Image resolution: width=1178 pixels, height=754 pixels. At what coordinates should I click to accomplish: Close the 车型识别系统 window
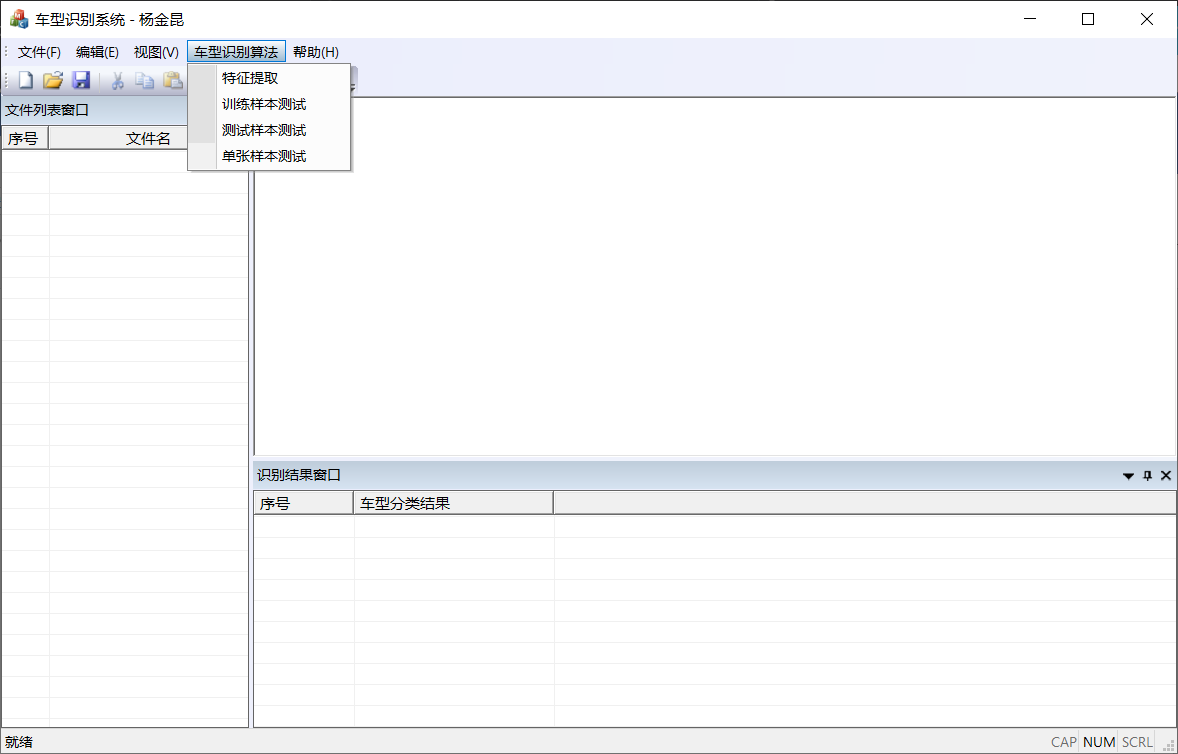click(1146, 20)
